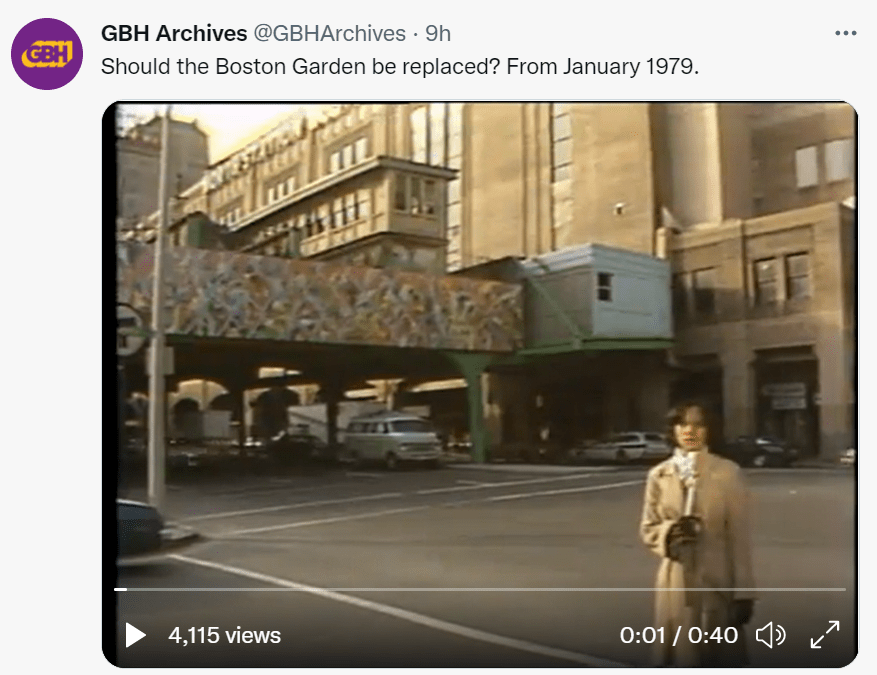Click the building windows at upper right
877x675 pixels.
[x=825, y=162]
